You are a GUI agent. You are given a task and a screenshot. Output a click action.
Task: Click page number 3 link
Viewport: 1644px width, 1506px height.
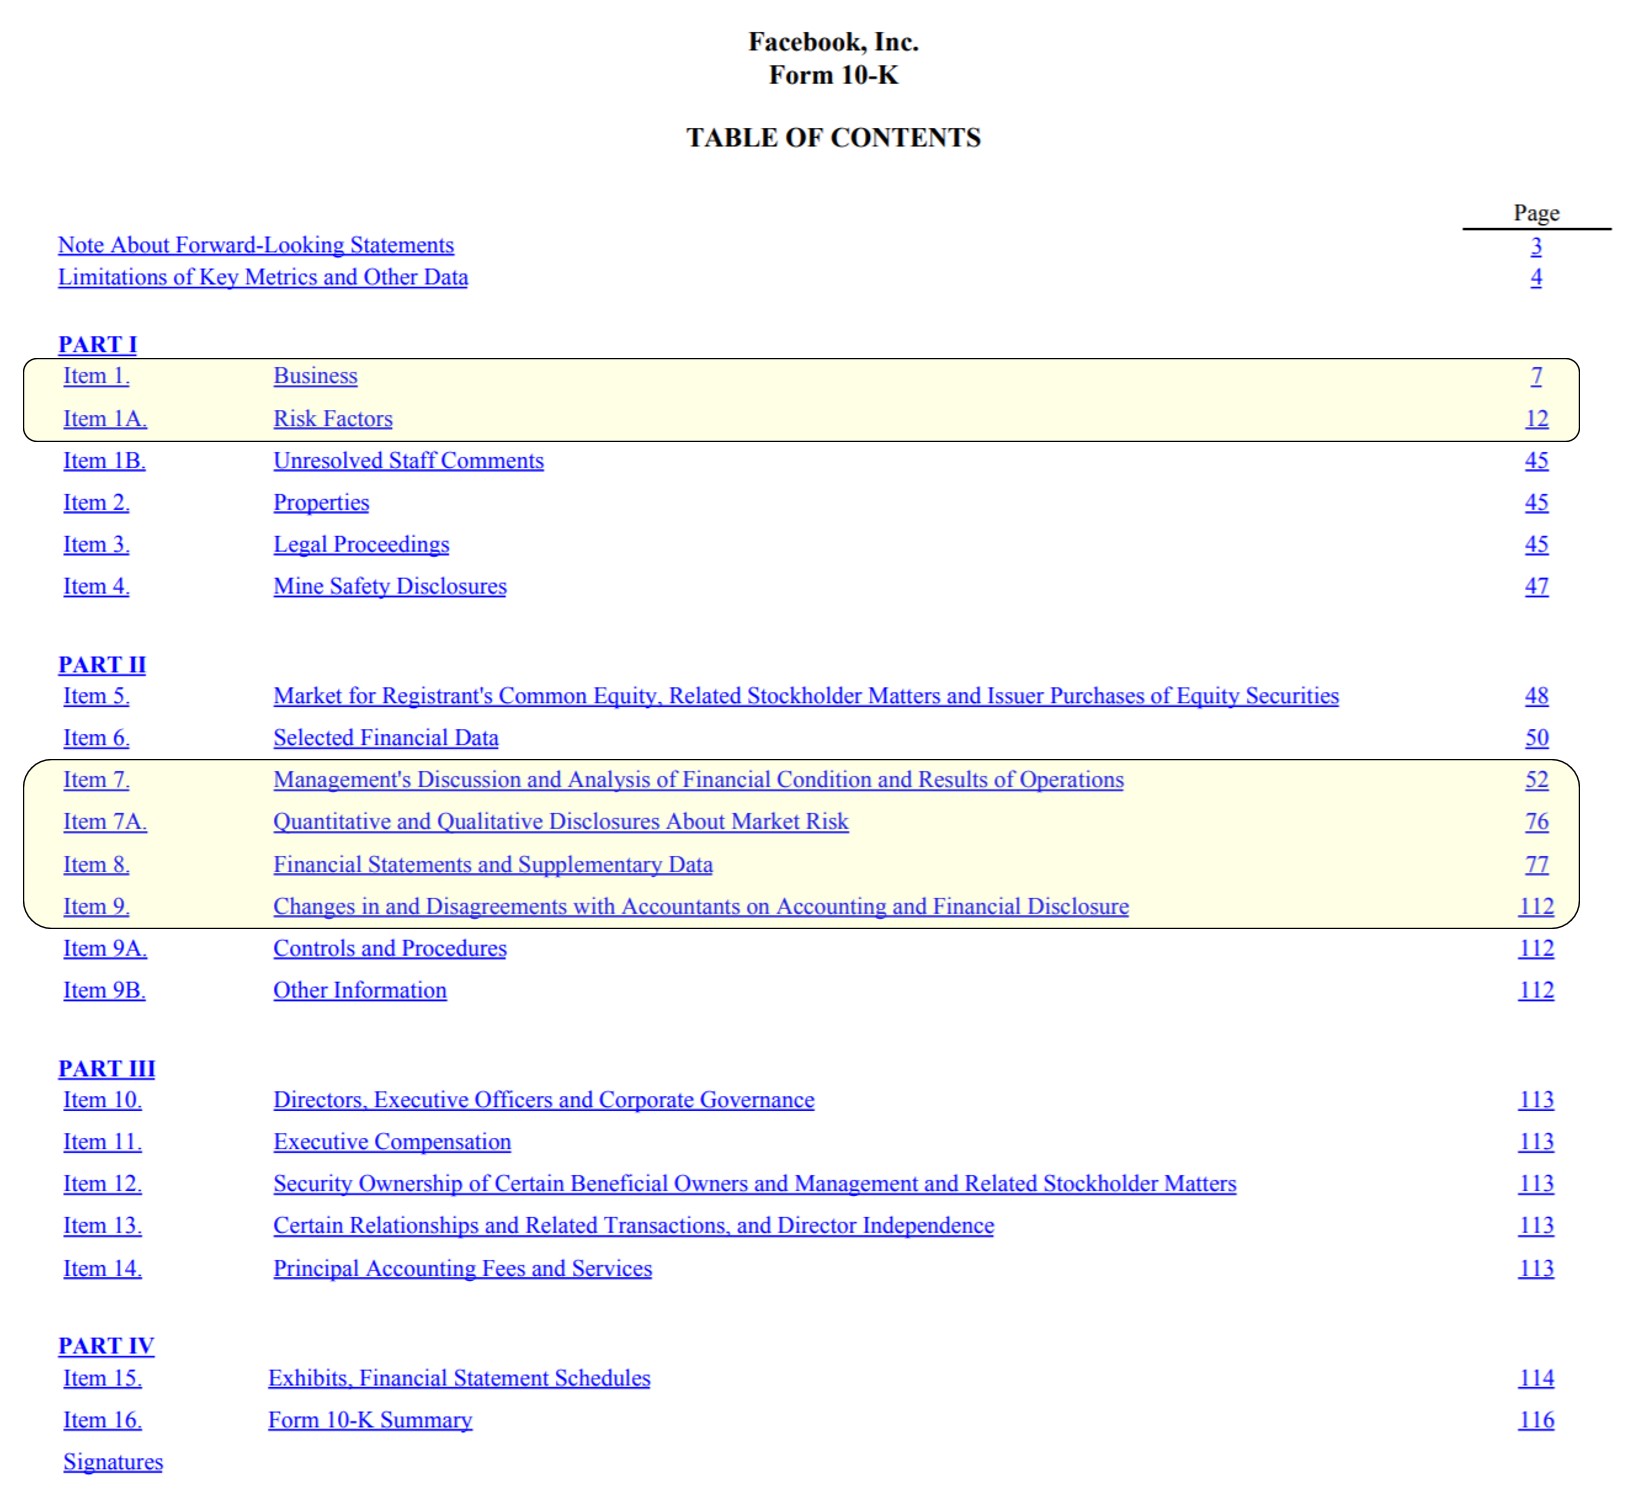(1536, 246)
